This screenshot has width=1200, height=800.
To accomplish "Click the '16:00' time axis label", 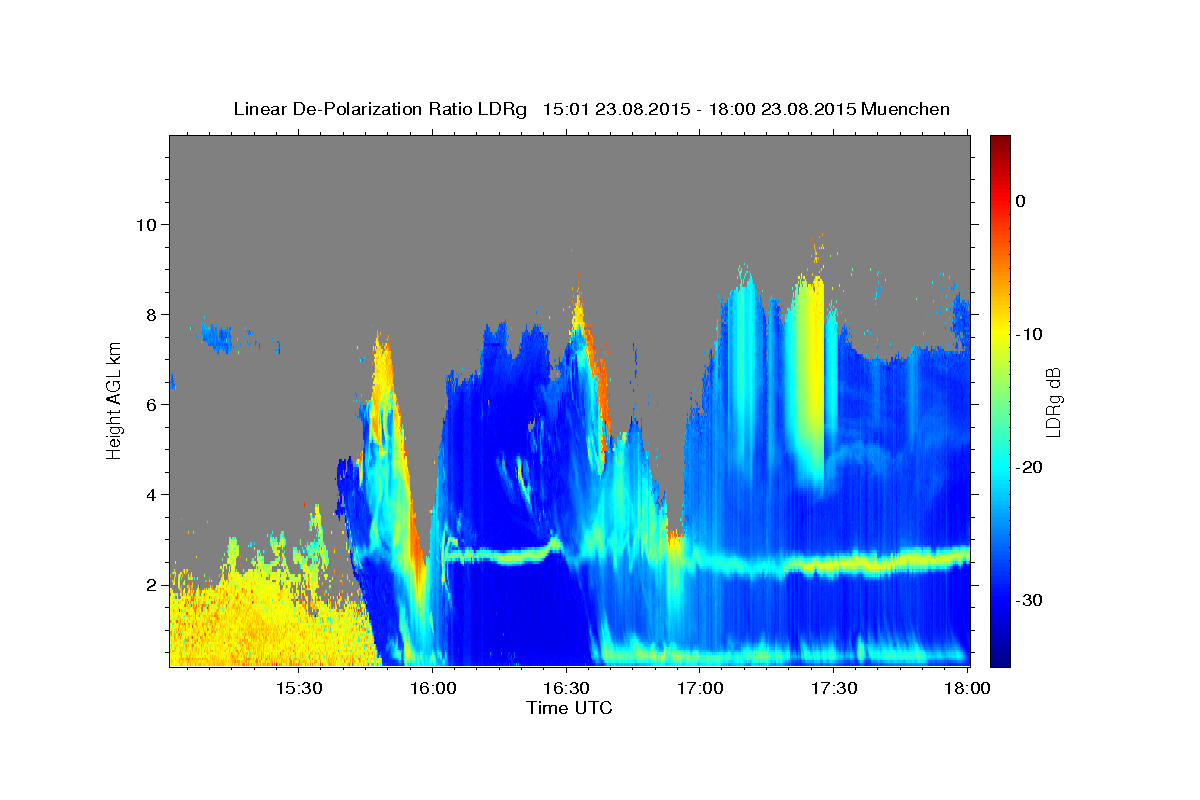I will coord(432,689).
